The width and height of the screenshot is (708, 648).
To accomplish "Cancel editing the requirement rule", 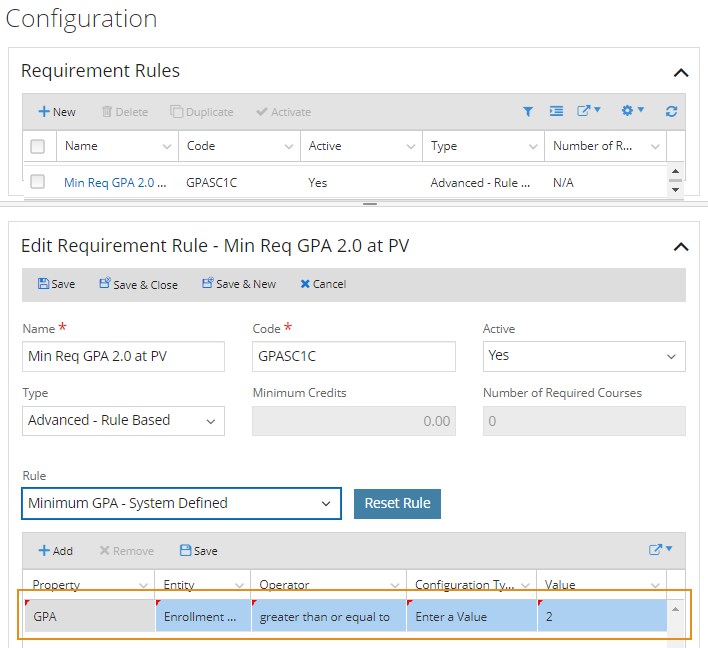I will (x=323, y=284).
